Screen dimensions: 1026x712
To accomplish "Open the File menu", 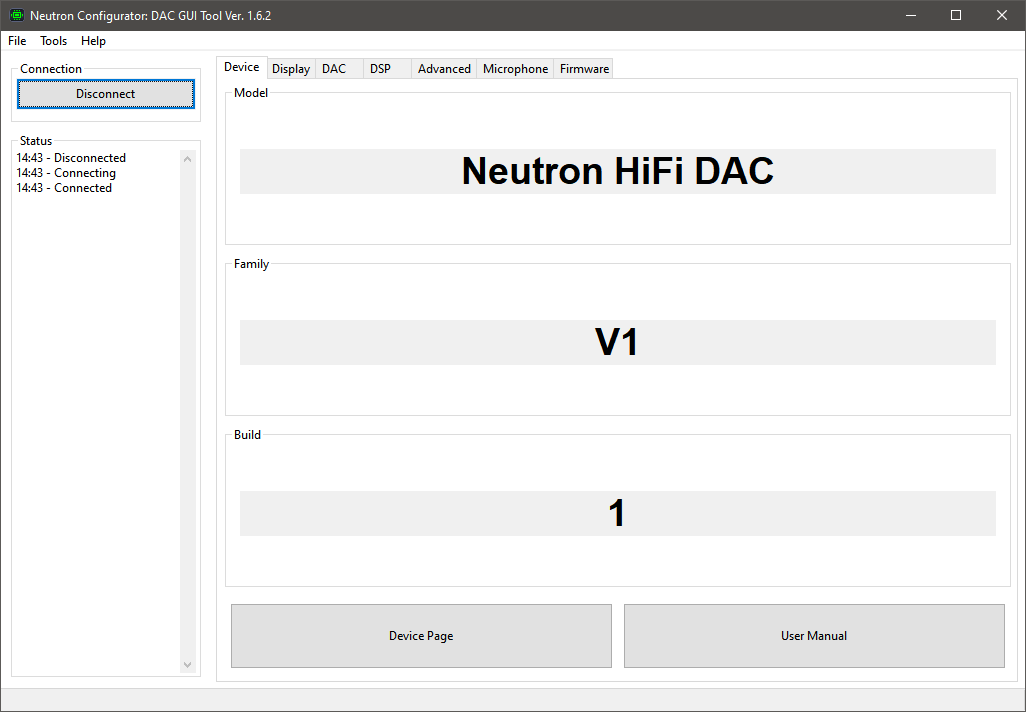I will (16, 41).
